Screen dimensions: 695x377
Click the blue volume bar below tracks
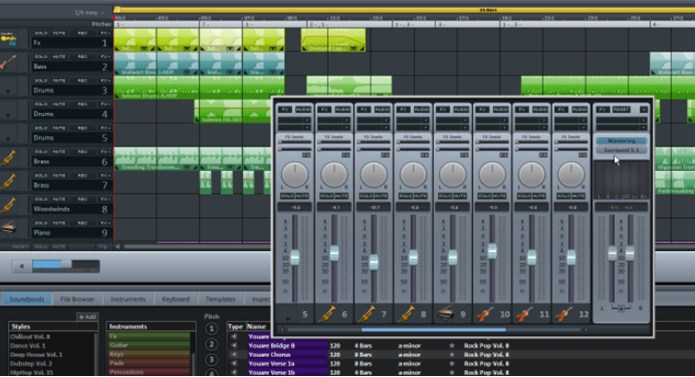(x=66, y=266)
